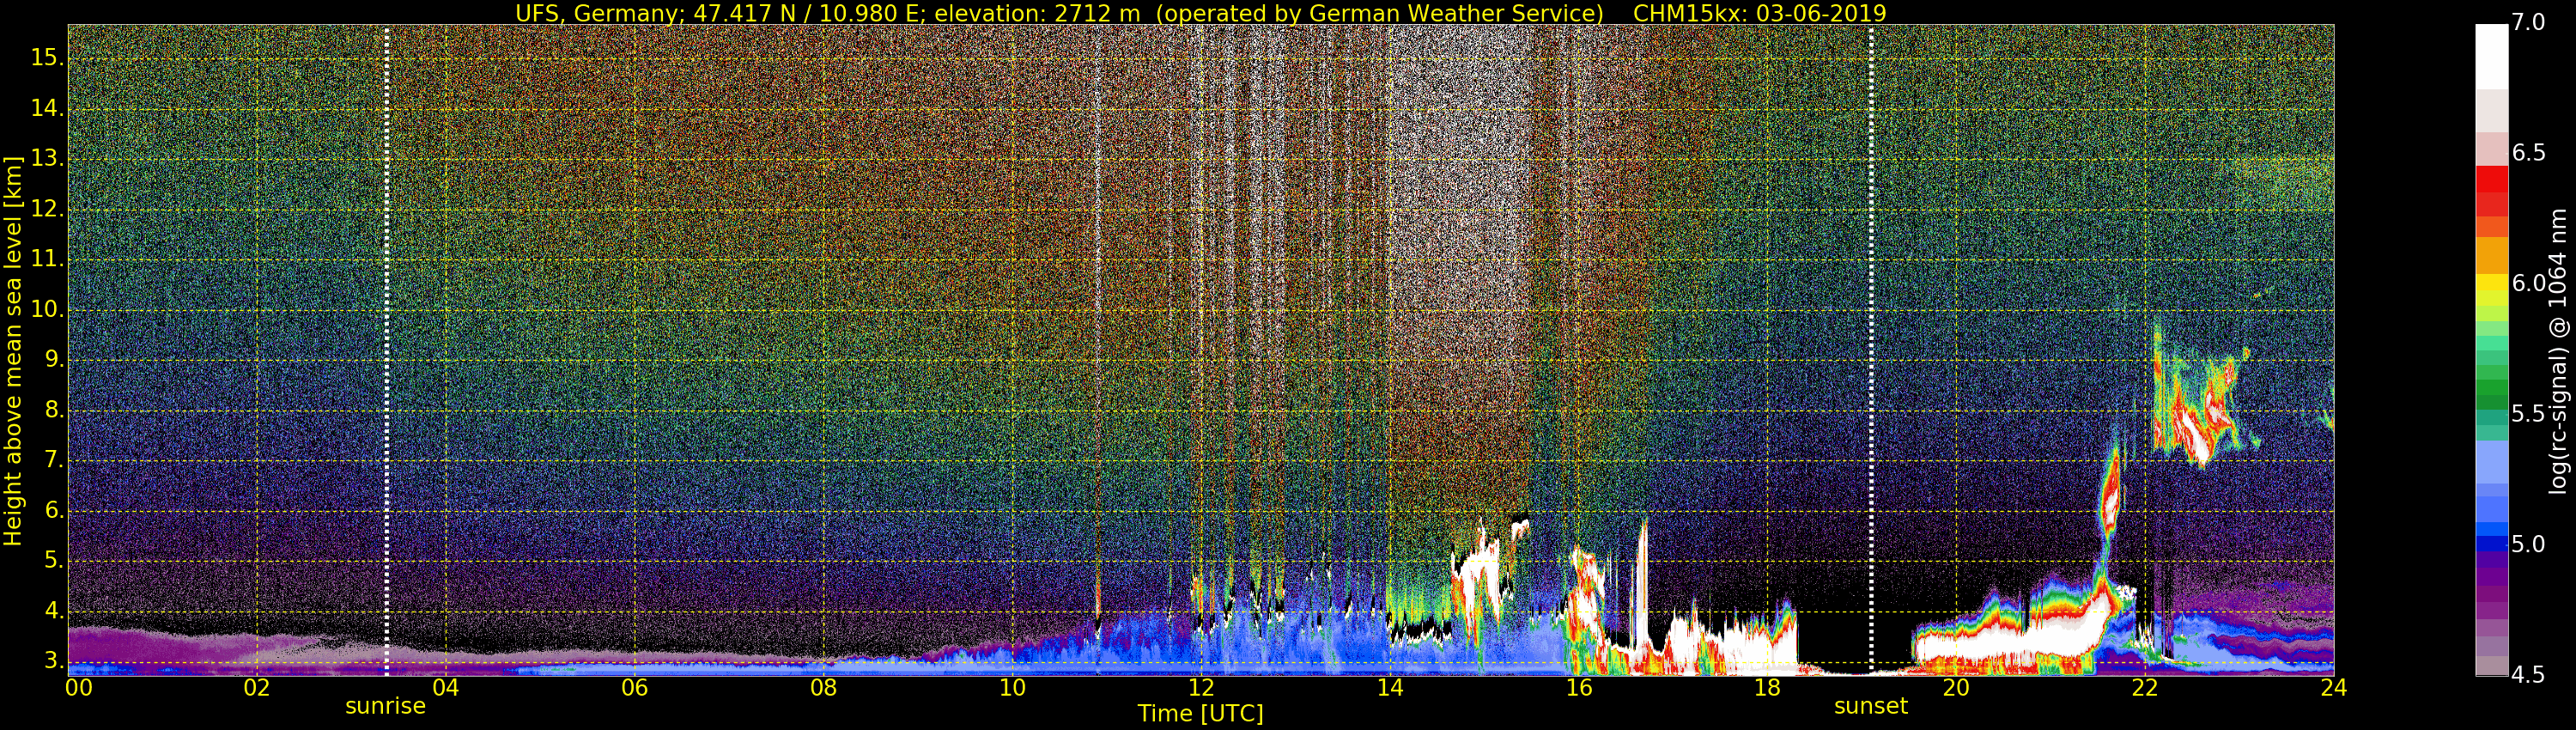
Task: Click the '5.0' colorbar tick value
Action: pos(2528,545)
